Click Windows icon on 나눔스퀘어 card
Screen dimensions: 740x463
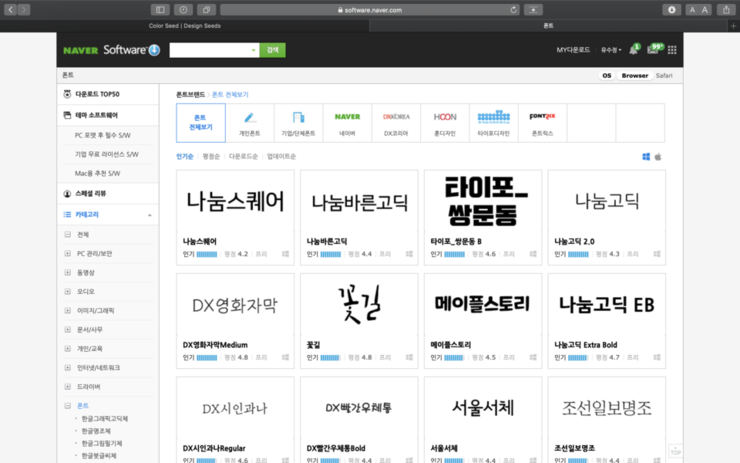(x=286, y=254)
